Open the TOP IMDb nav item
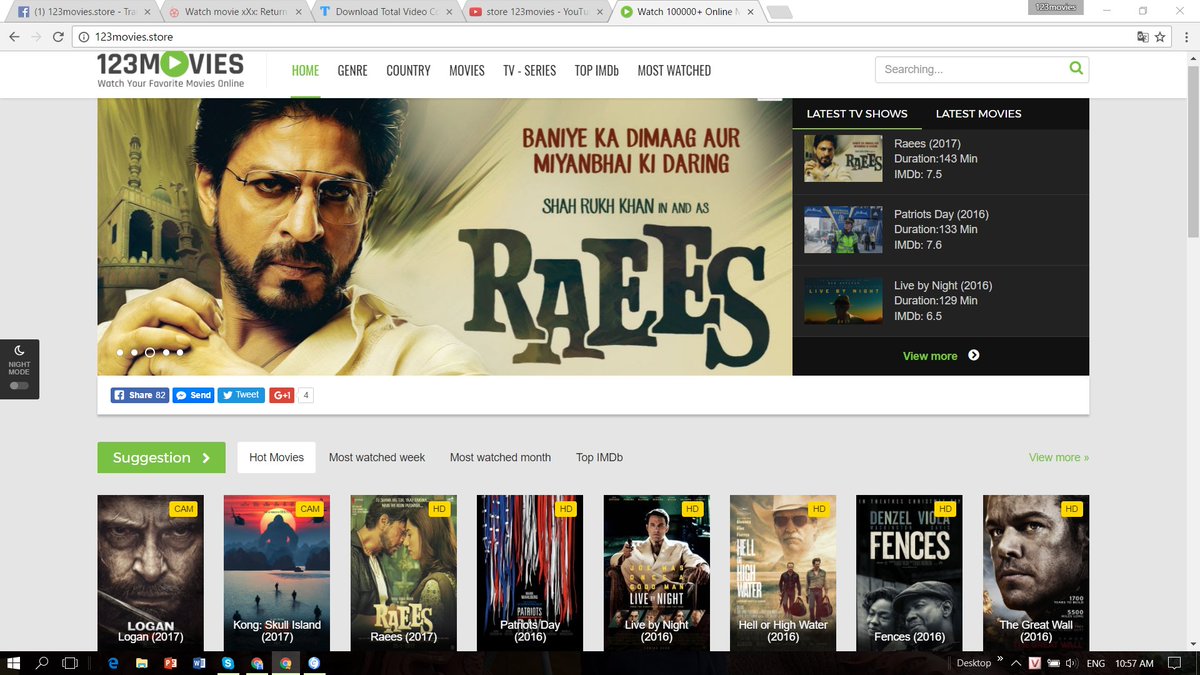 (x=596, y=71)
